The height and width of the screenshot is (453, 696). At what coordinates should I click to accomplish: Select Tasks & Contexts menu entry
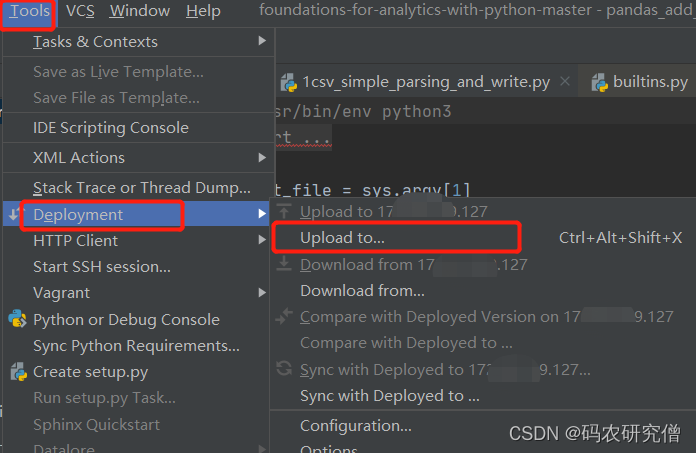(x=138, y=41)
